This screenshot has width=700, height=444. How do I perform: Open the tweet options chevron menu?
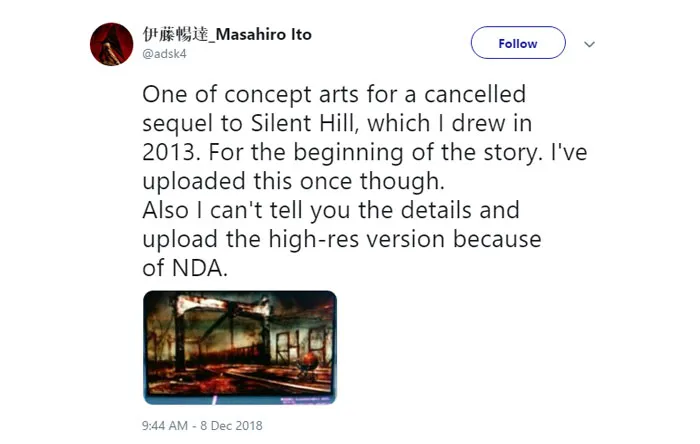click(x=589, y=44)
